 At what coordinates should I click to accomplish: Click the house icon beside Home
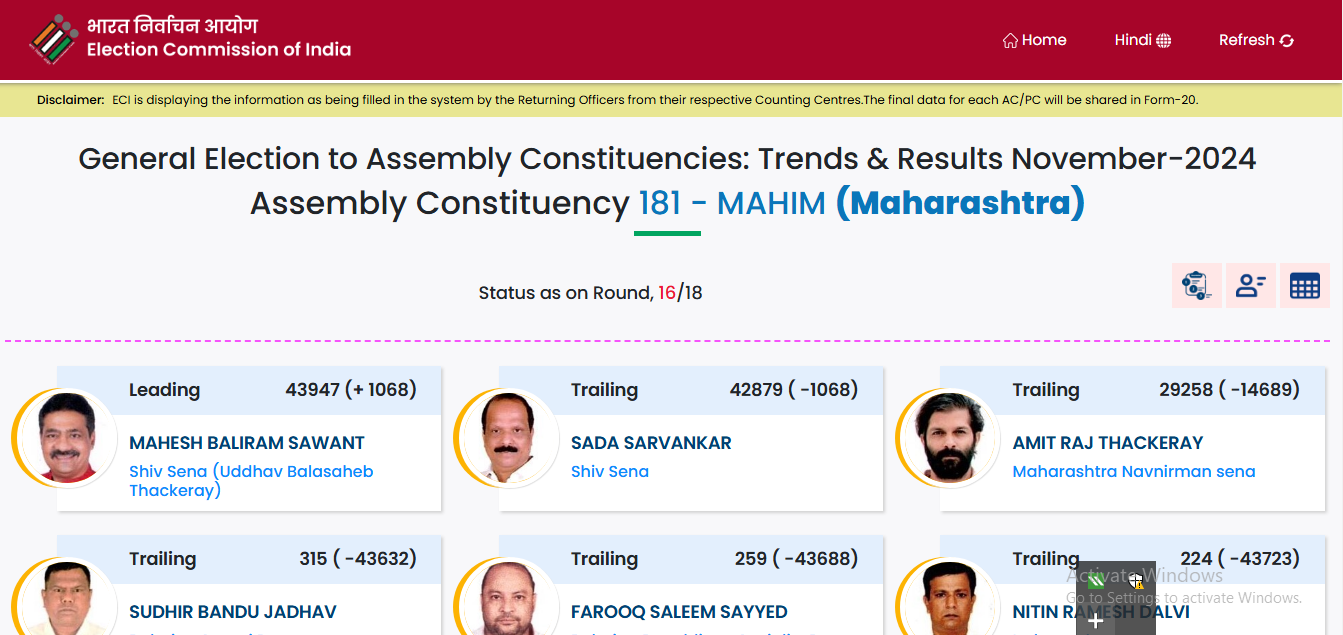(1010, 41)
